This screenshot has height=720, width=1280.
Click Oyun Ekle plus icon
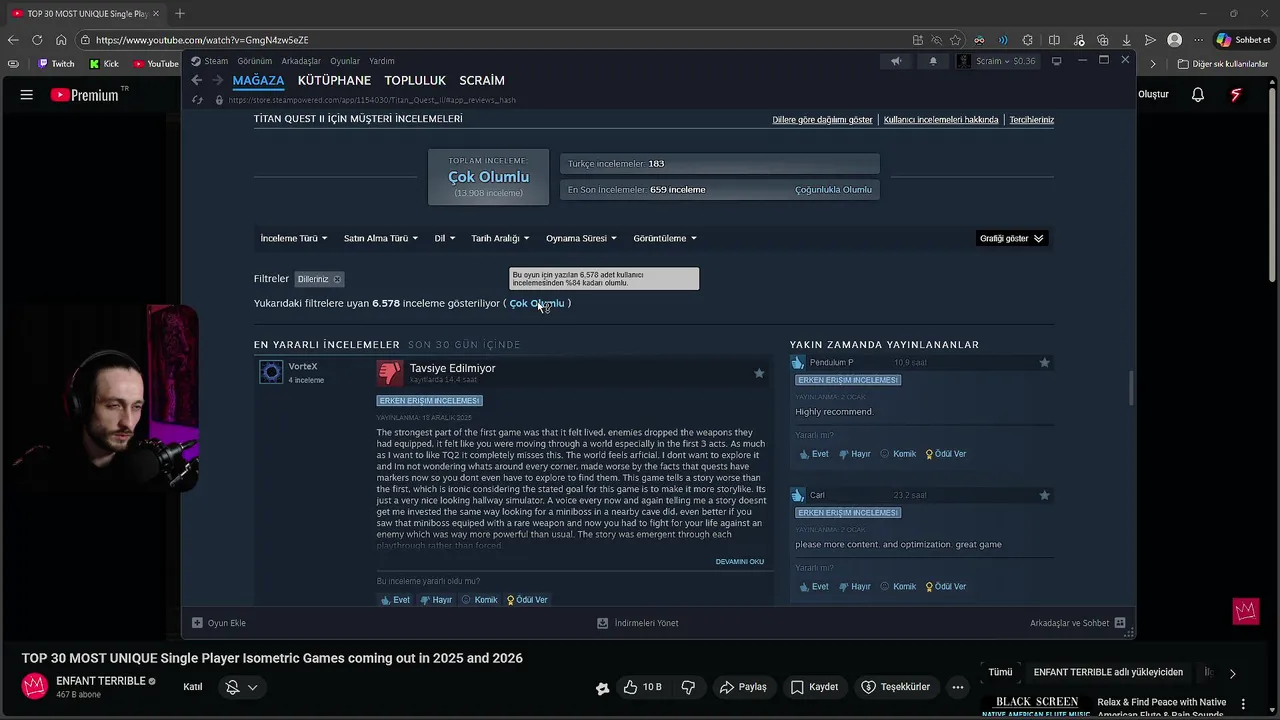point(197,623)
